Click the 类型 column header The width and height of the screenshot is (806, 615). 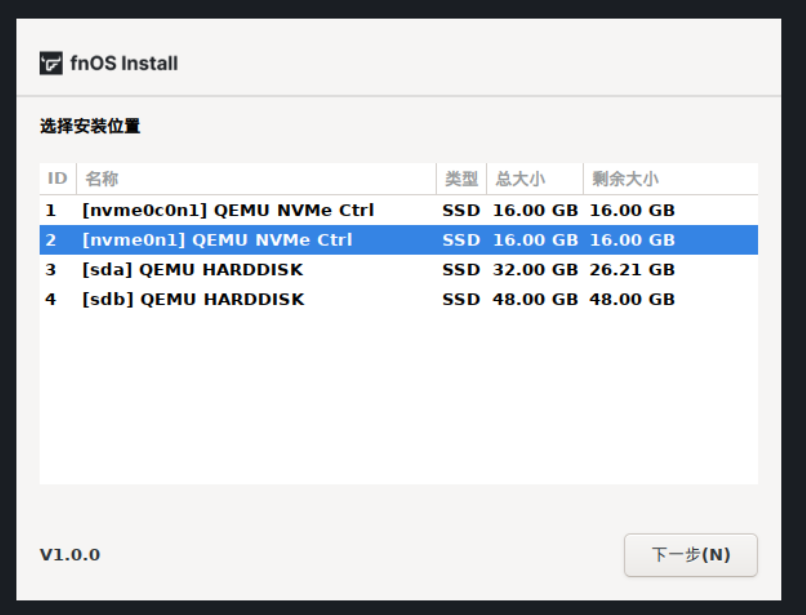click(x=461, y=179)
